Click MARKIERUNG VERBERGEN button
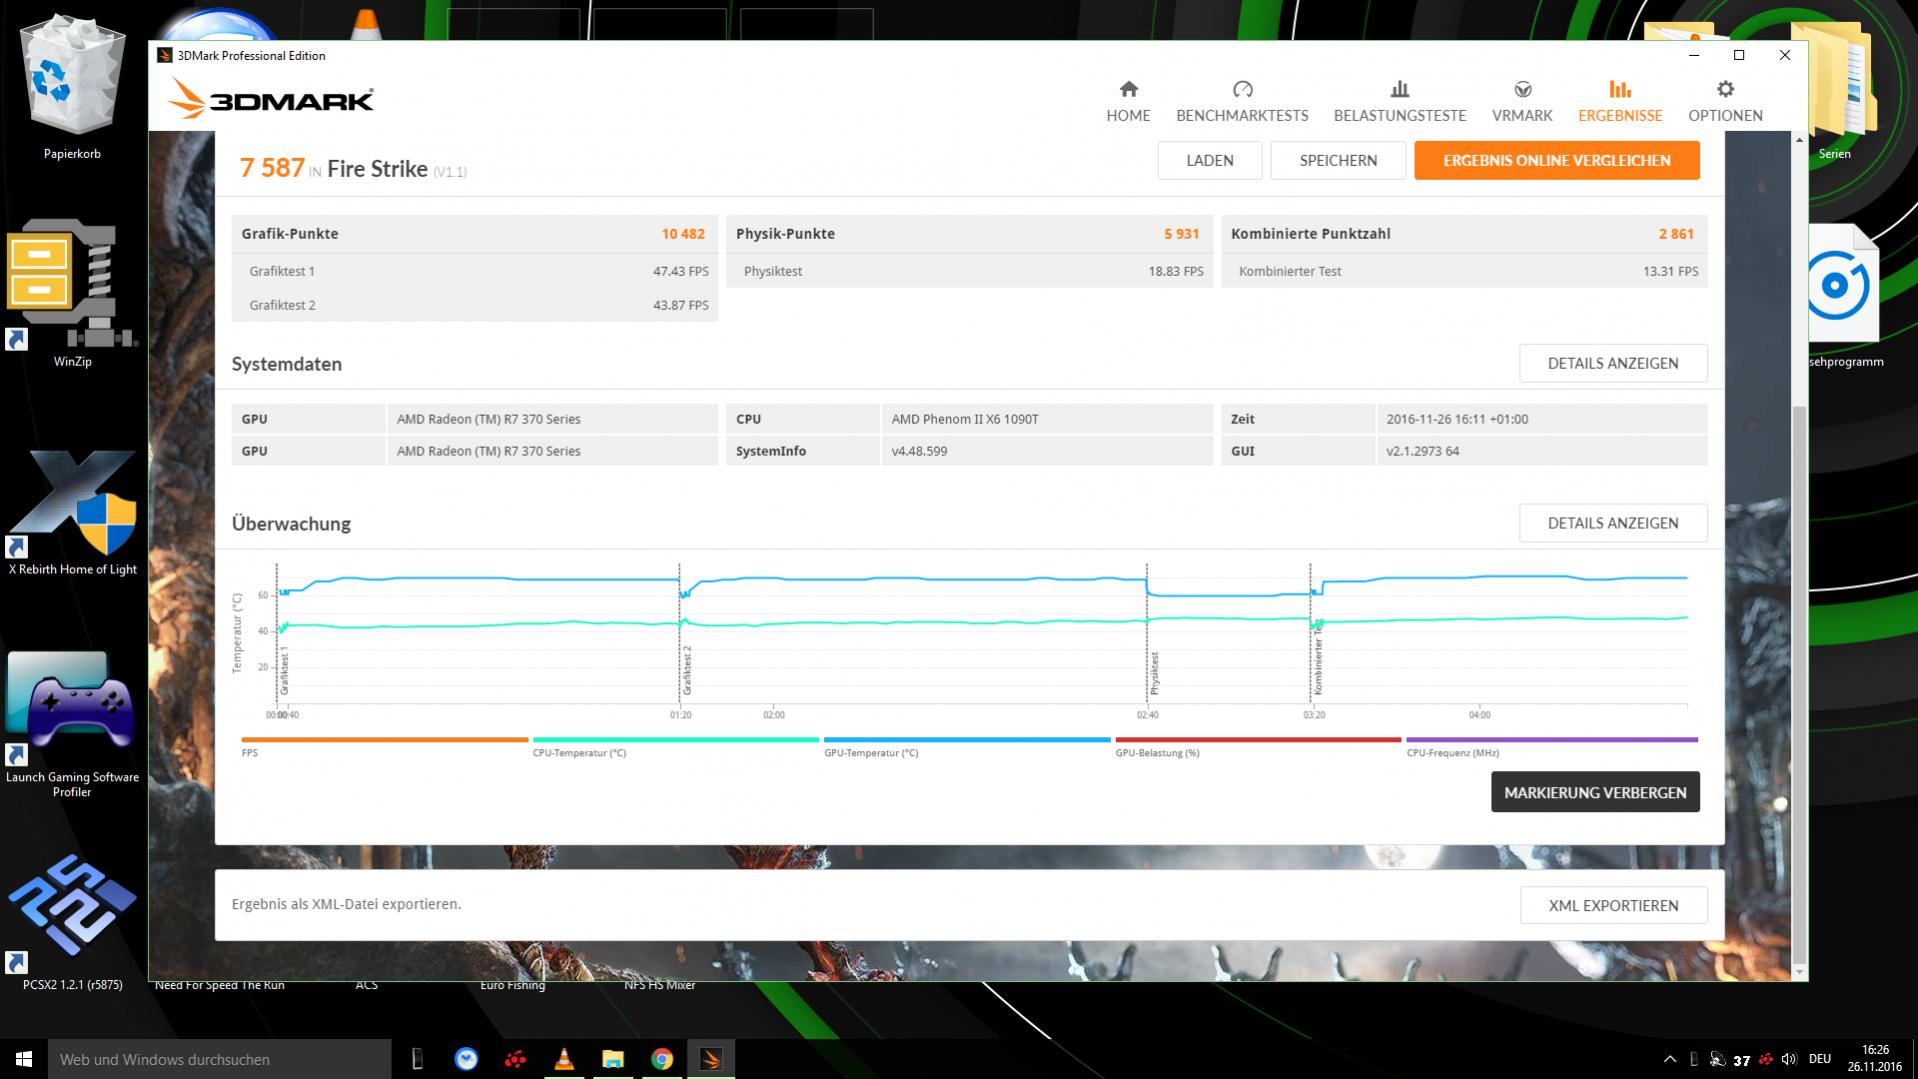 [x=1595, y=792]
